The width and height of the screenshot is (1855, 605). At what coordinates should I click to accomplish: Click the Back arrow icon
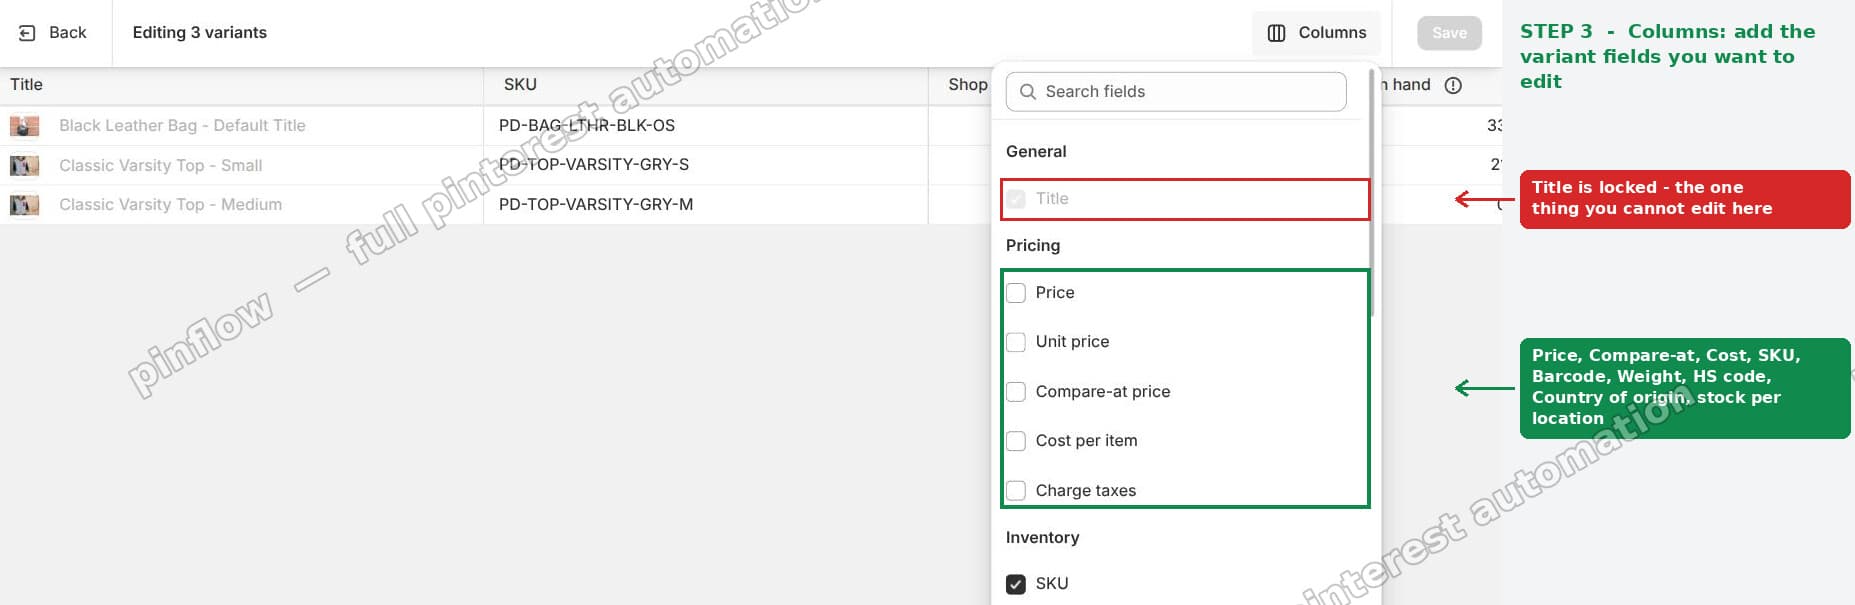pos(27,33)
